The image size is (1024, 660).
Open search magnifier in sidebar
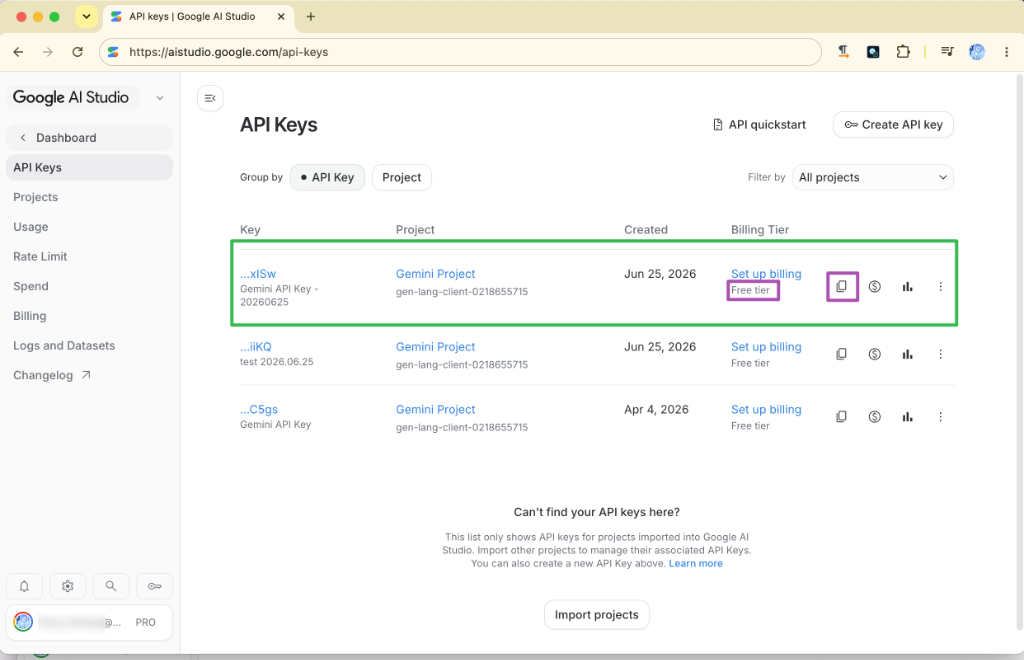tap(111, 586)
